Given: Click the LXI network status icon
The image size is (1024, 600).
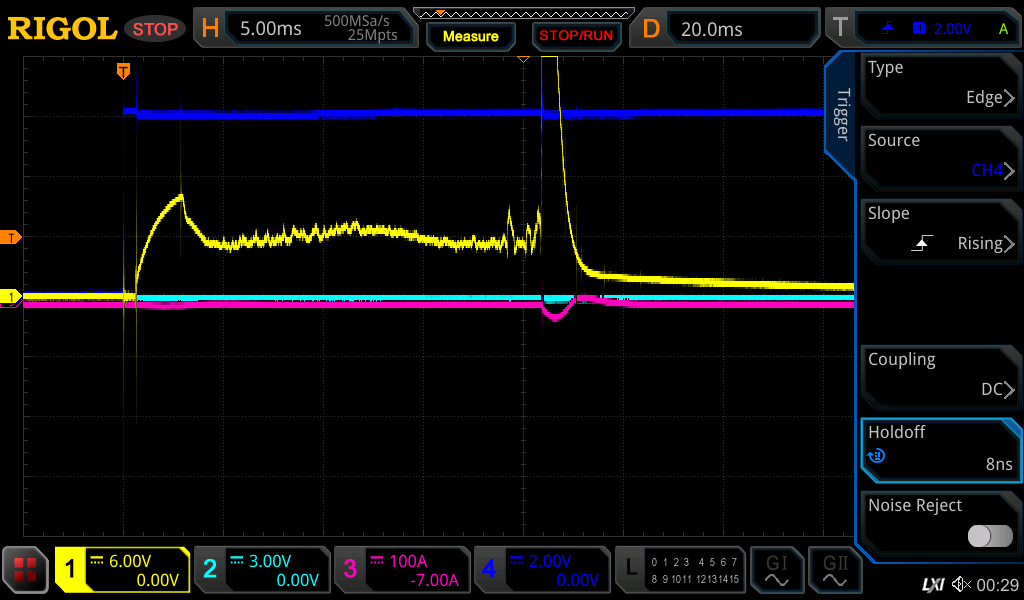Looking at the screenshot, I should click(932, 583).
